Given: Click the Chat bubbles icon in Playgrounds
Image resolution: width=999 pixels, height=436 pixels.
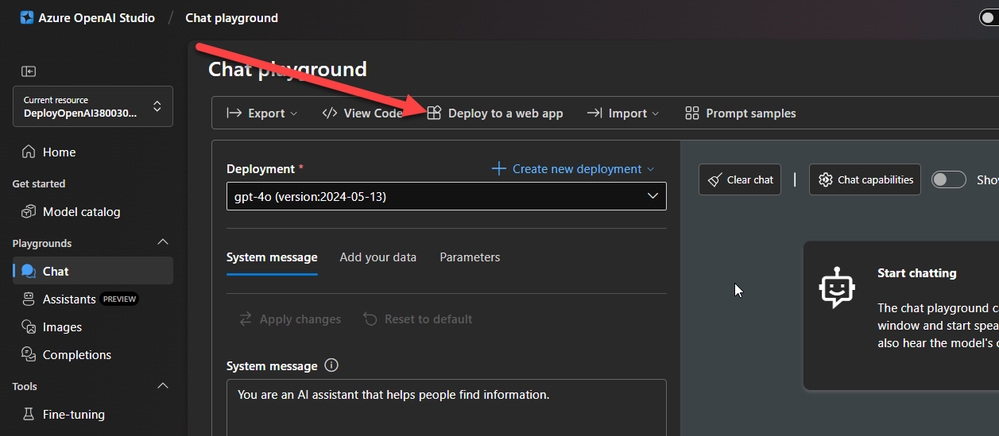Looking at the screenshot, I should pyautogui.click(x=28, y=271).
